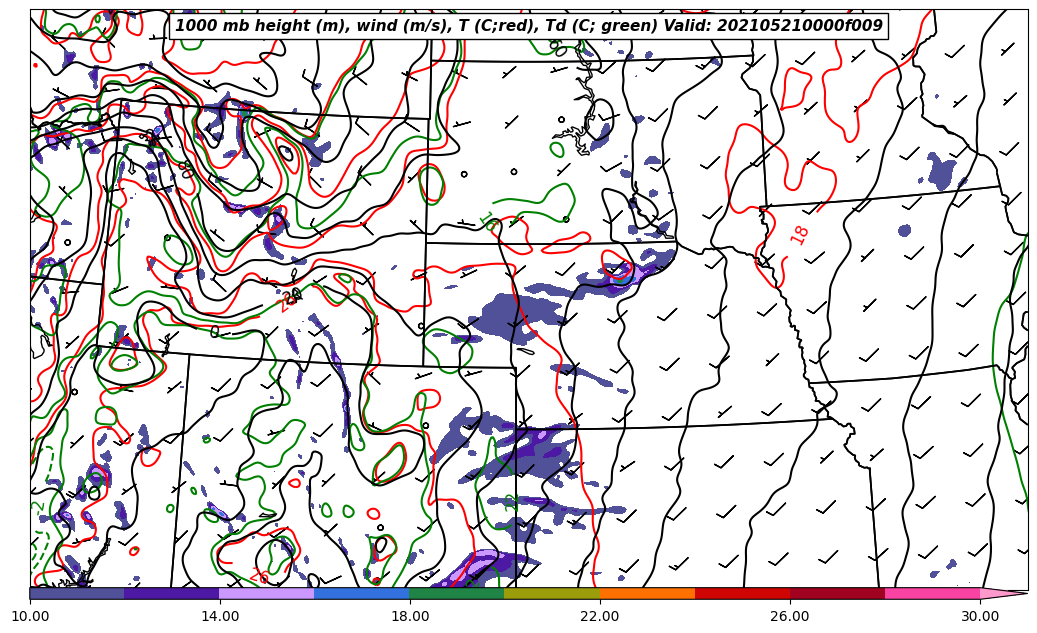Select the bright red 24–26 colorbar segment
The image size is (1037, 633).
[x=743, y=593]
